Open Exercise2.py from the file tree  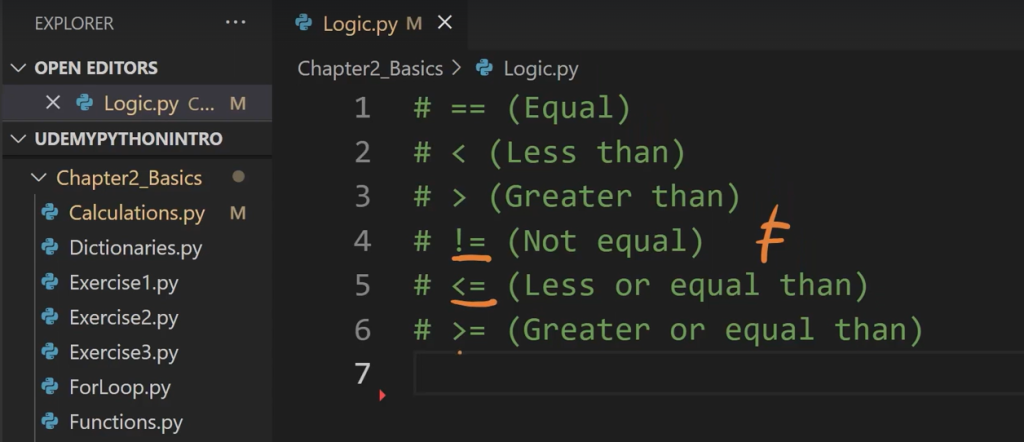click(123, 318)
